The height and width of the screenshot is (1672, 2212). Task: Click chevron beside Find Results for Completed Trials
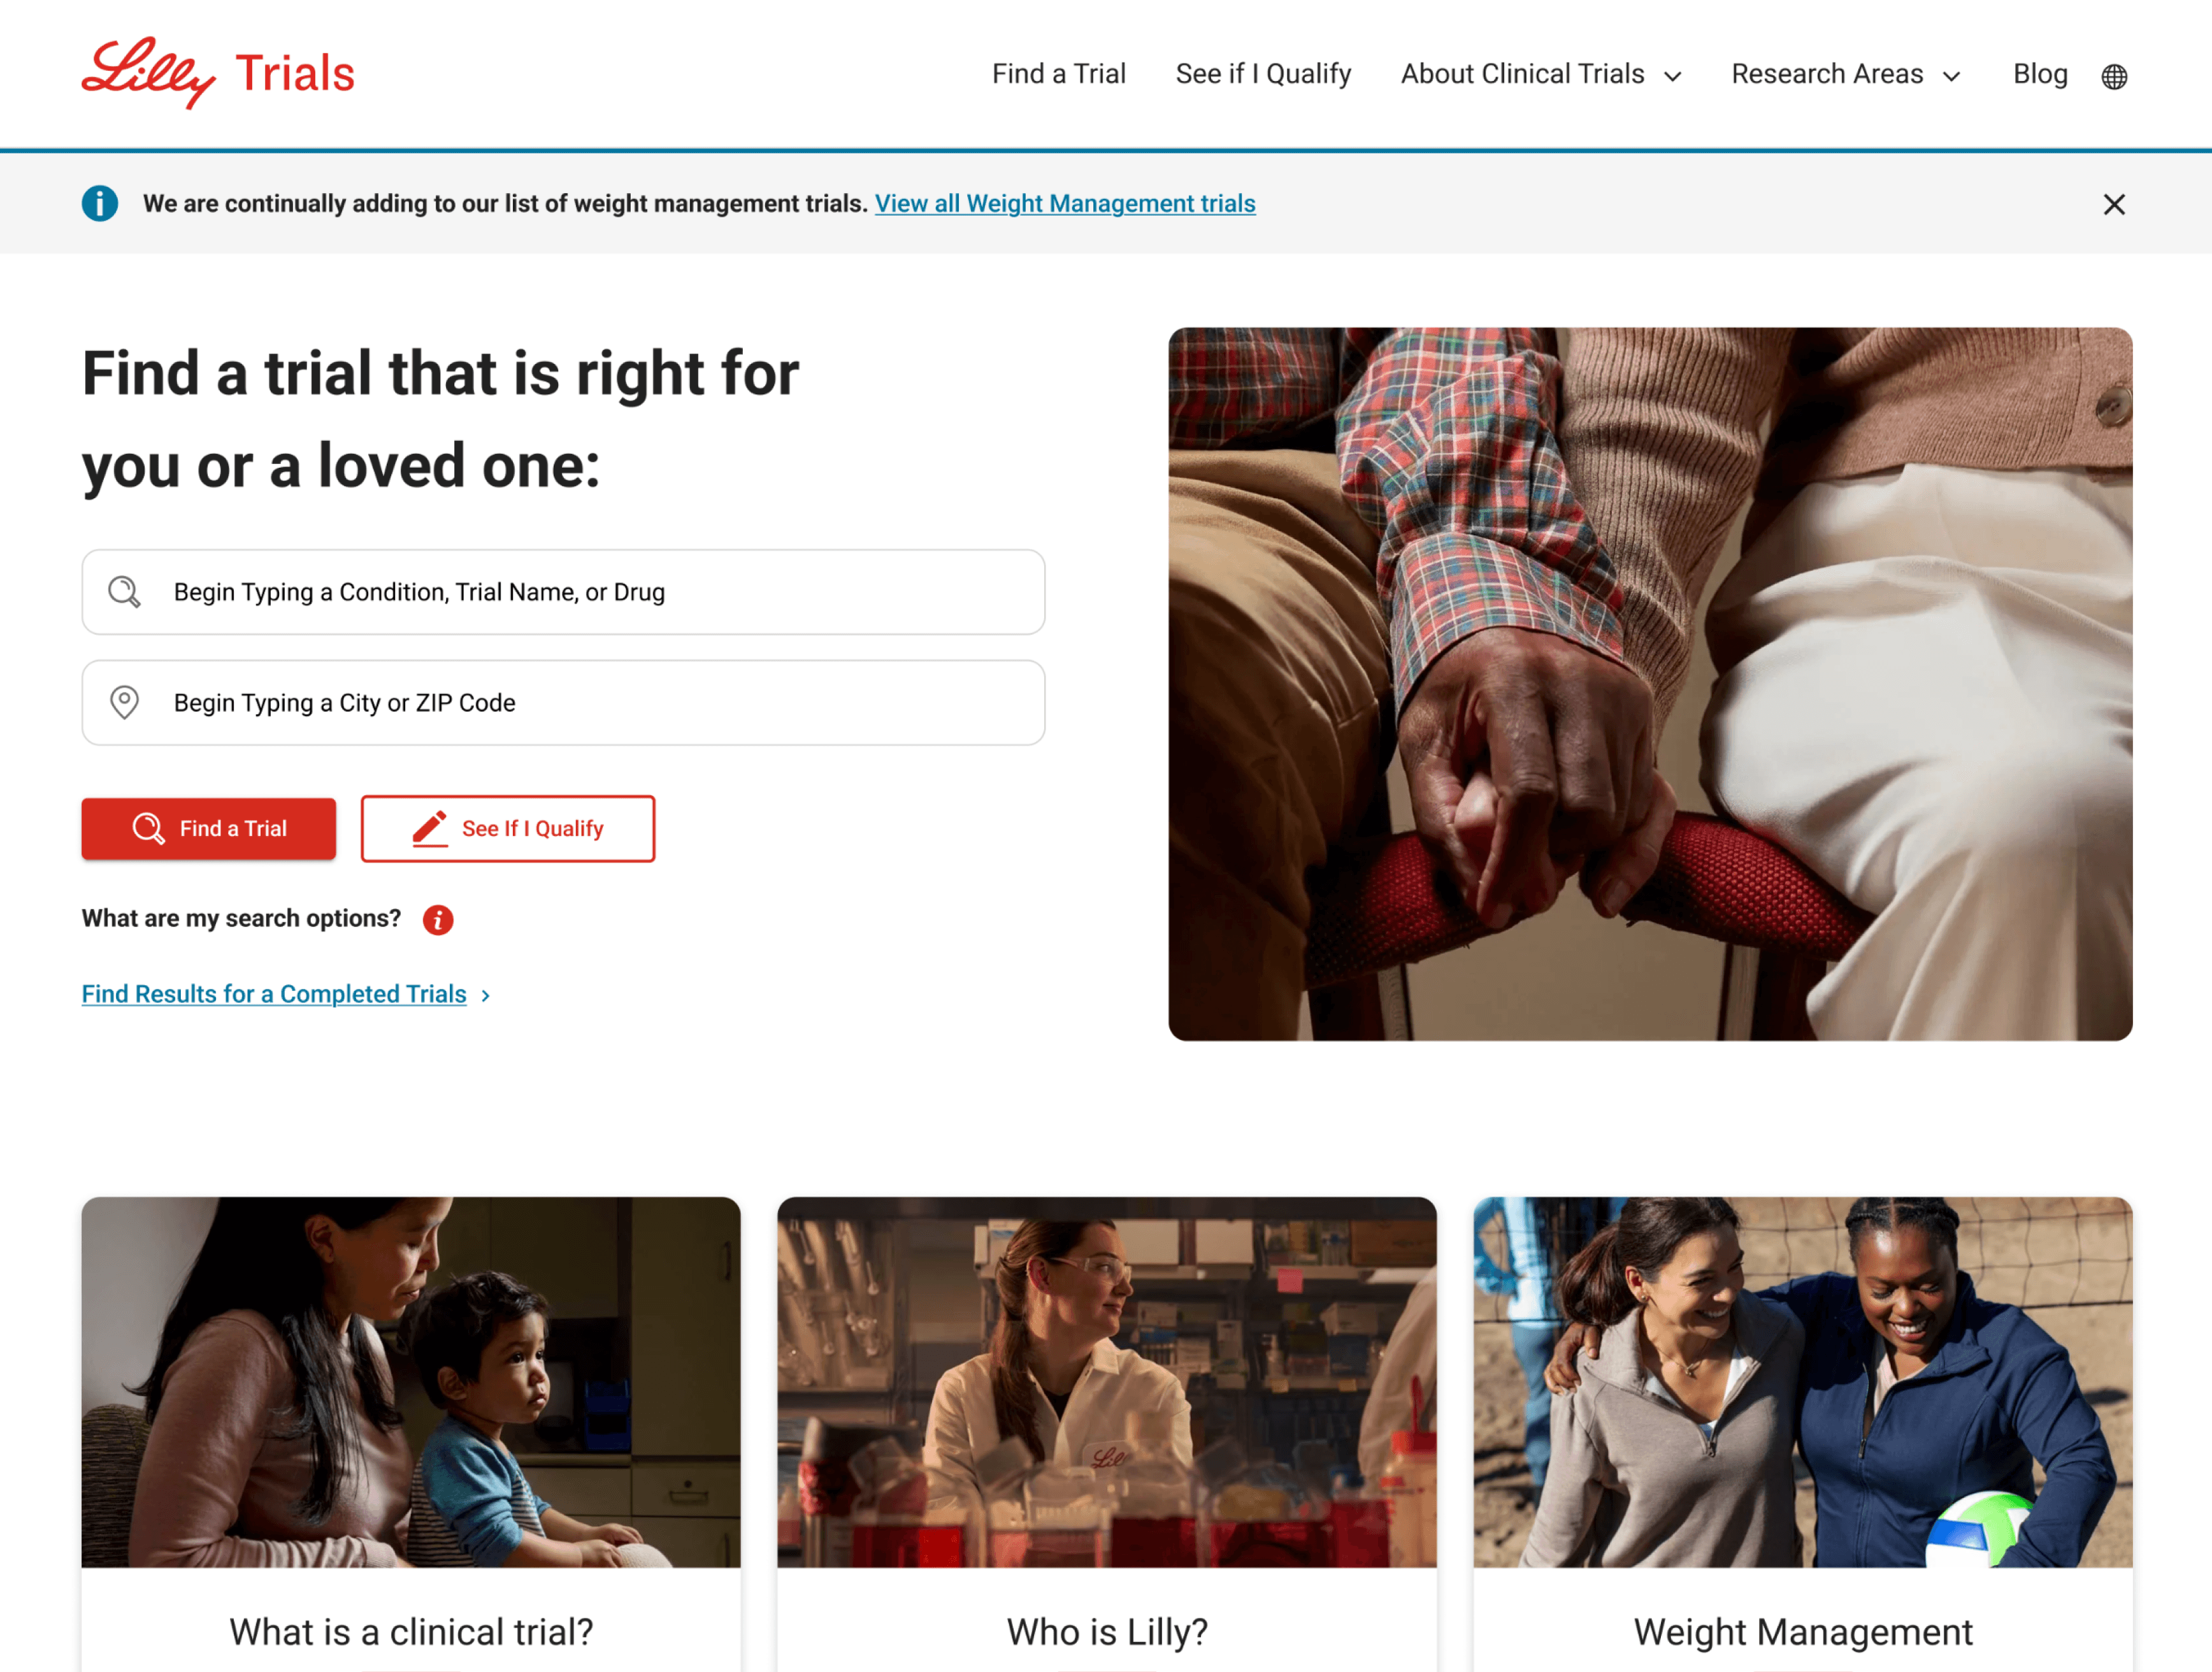coord(485,996)
